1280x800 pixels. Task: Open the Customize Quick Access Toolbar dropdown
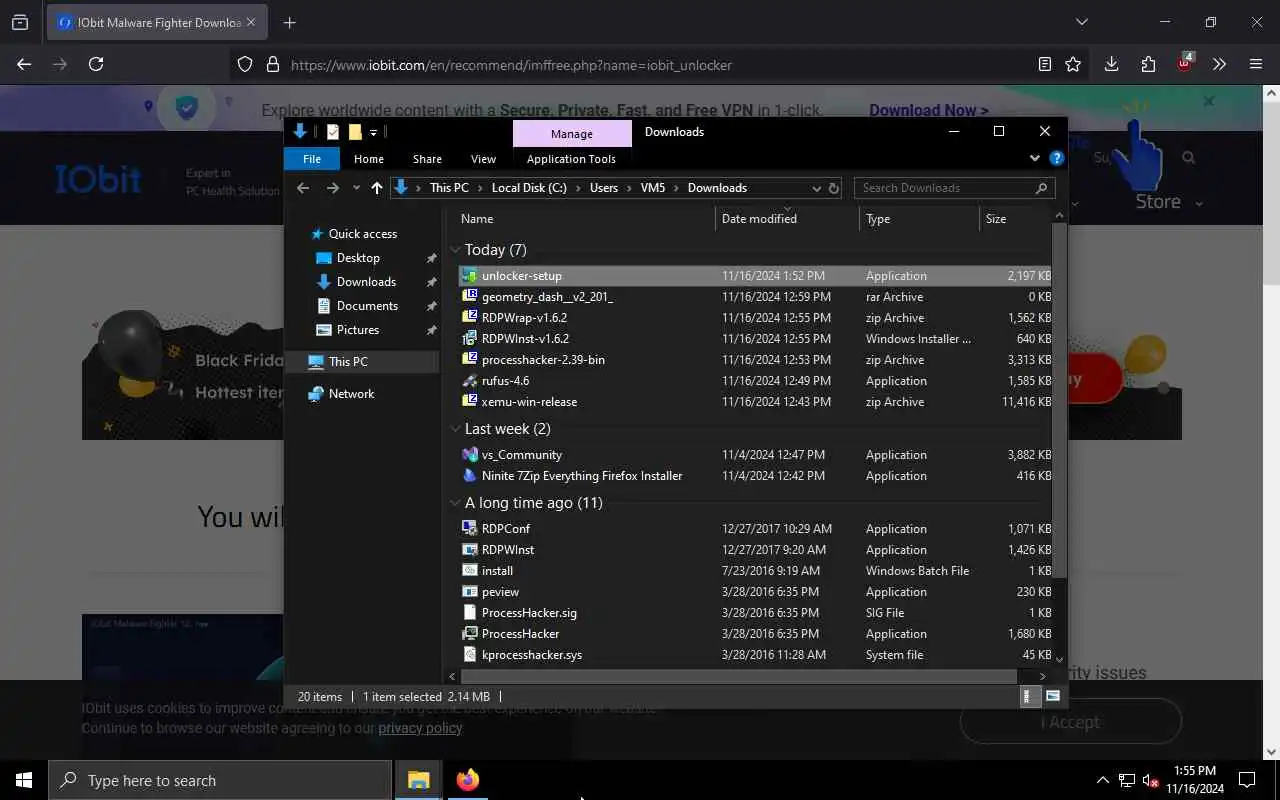373,132
